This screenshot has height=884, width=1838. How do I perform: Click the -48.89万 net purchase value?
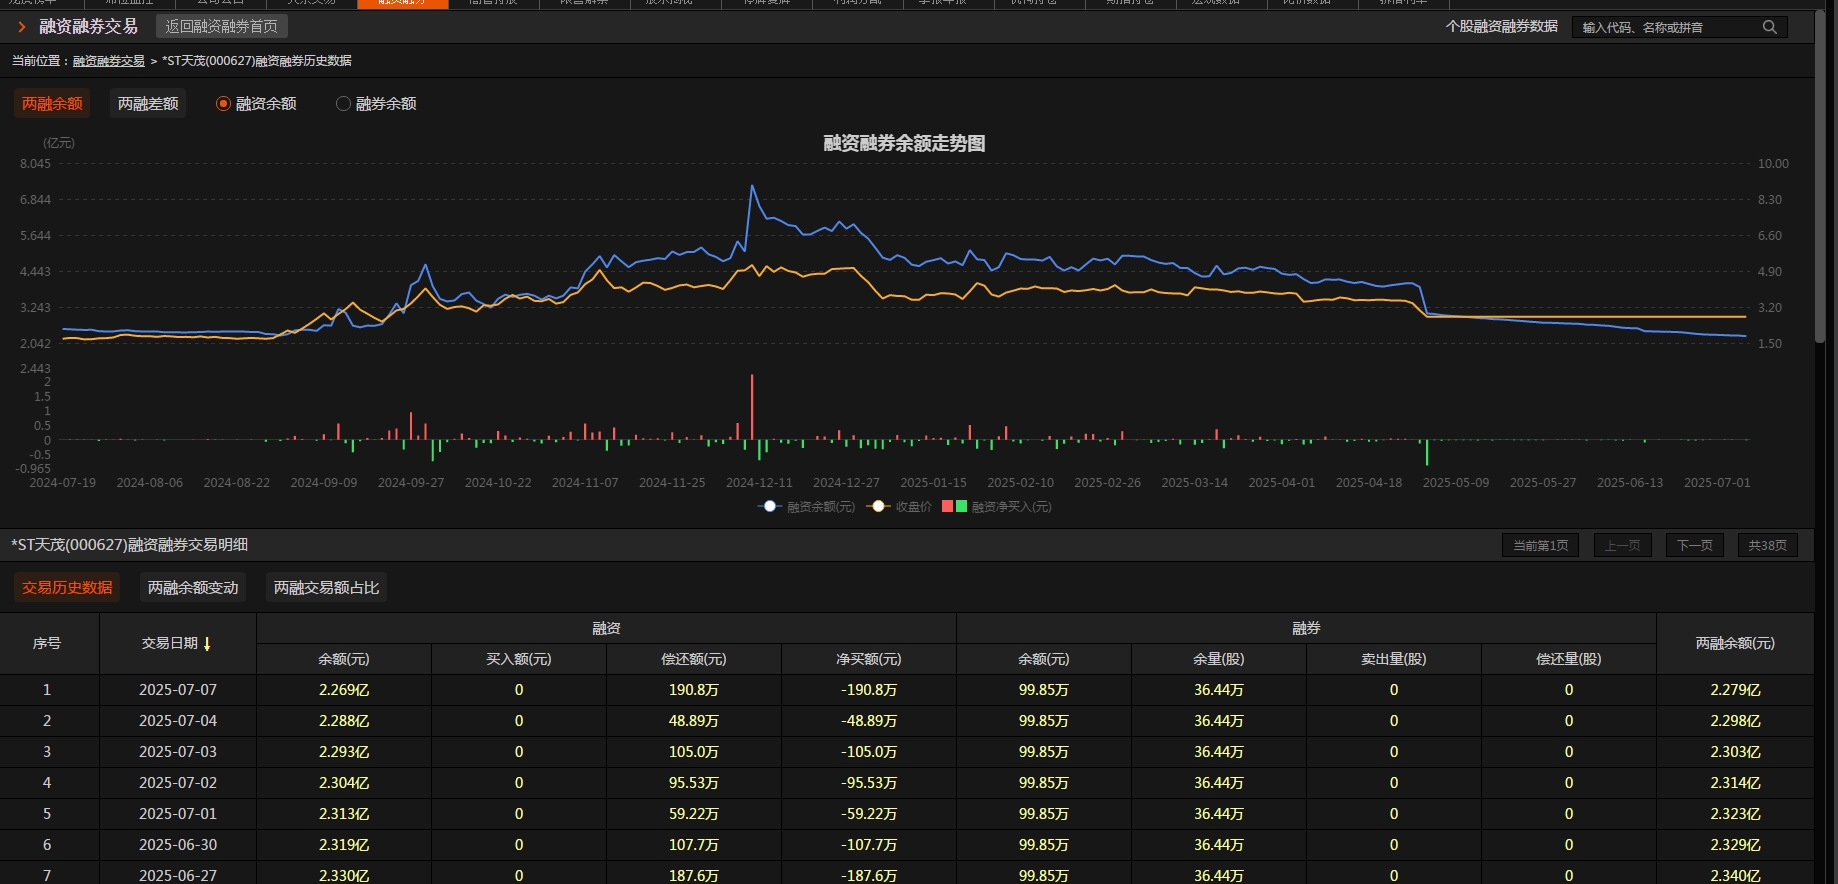(869, 721)
